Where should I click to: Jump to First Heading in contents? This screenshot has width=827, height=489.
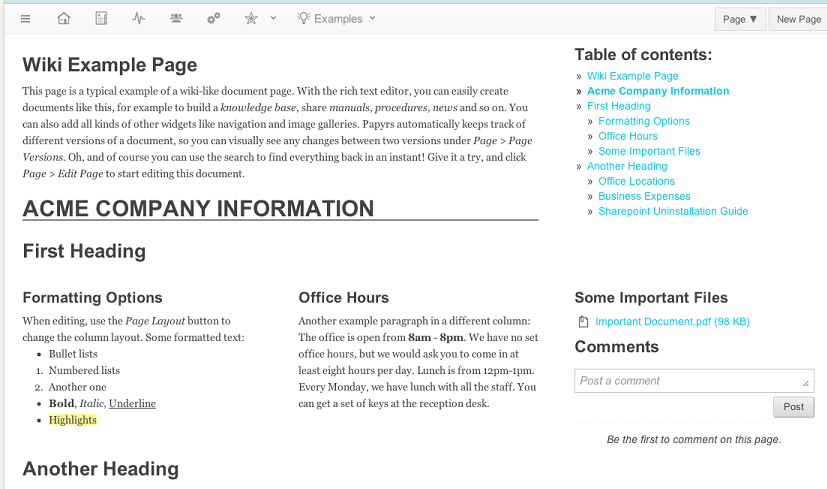(619, 106)
